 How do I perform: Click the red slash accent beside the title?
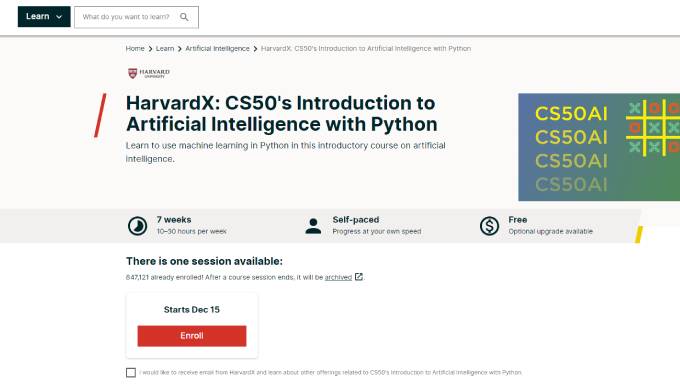point(100,115)
